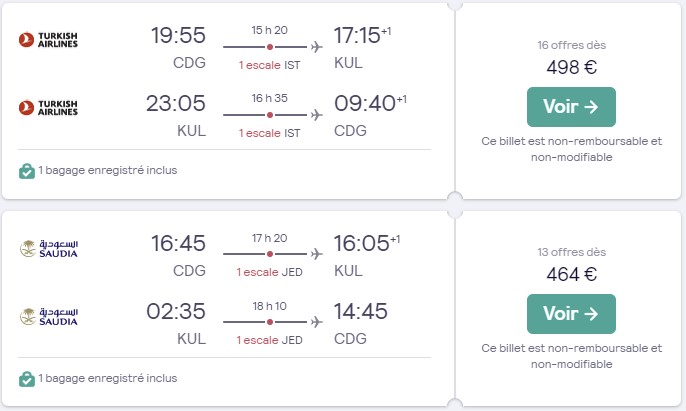Image resolution: width=686 pixels, height=411 pixels.
Task: Click Saudia logo on return 02:35 flight
Action: (49, 316)
